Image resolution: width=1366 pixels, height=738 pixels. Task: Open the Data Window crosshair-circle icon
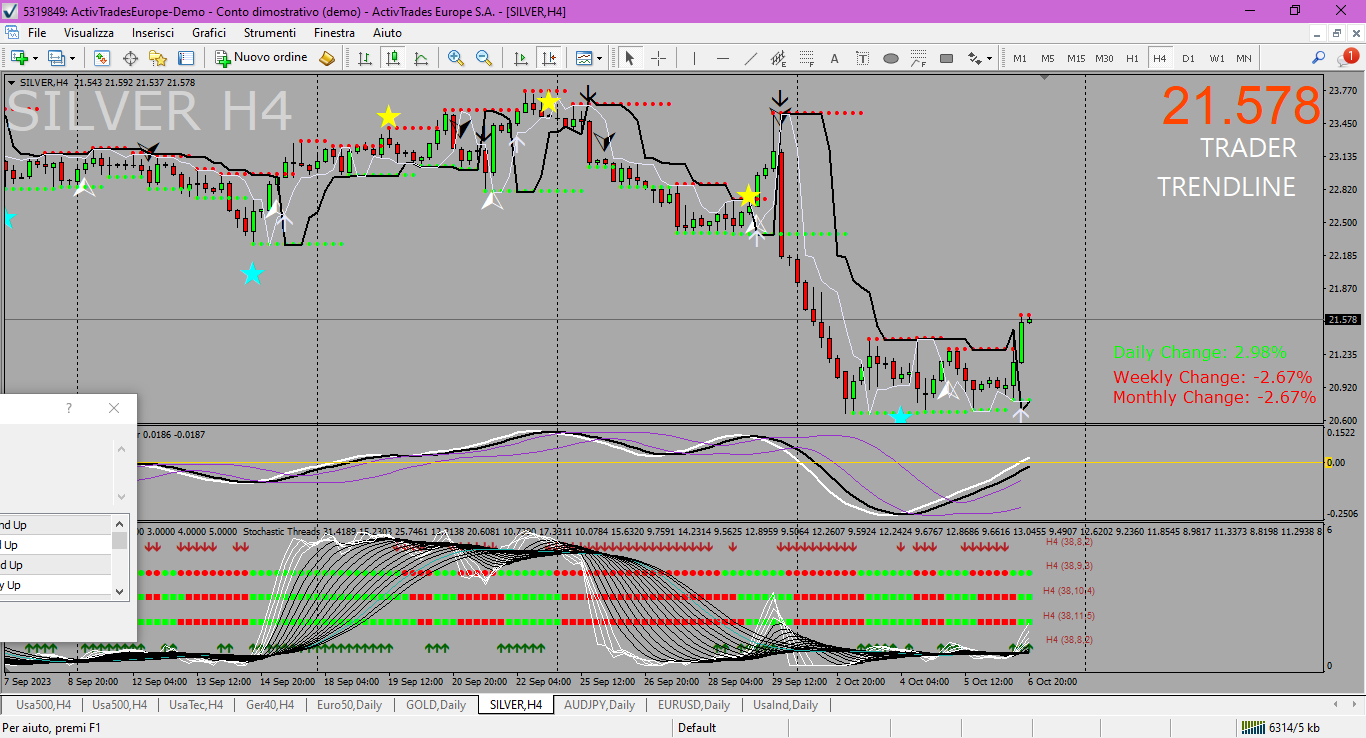pos(130,58)
